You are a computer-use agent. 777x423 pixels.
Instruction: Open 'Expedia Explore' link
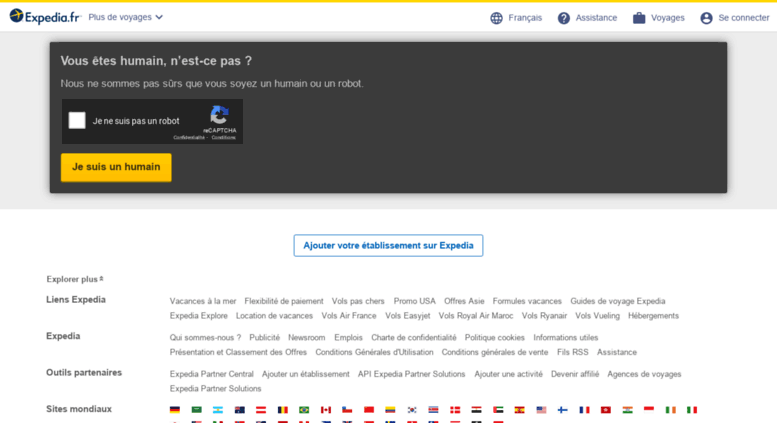coord(198,316)
